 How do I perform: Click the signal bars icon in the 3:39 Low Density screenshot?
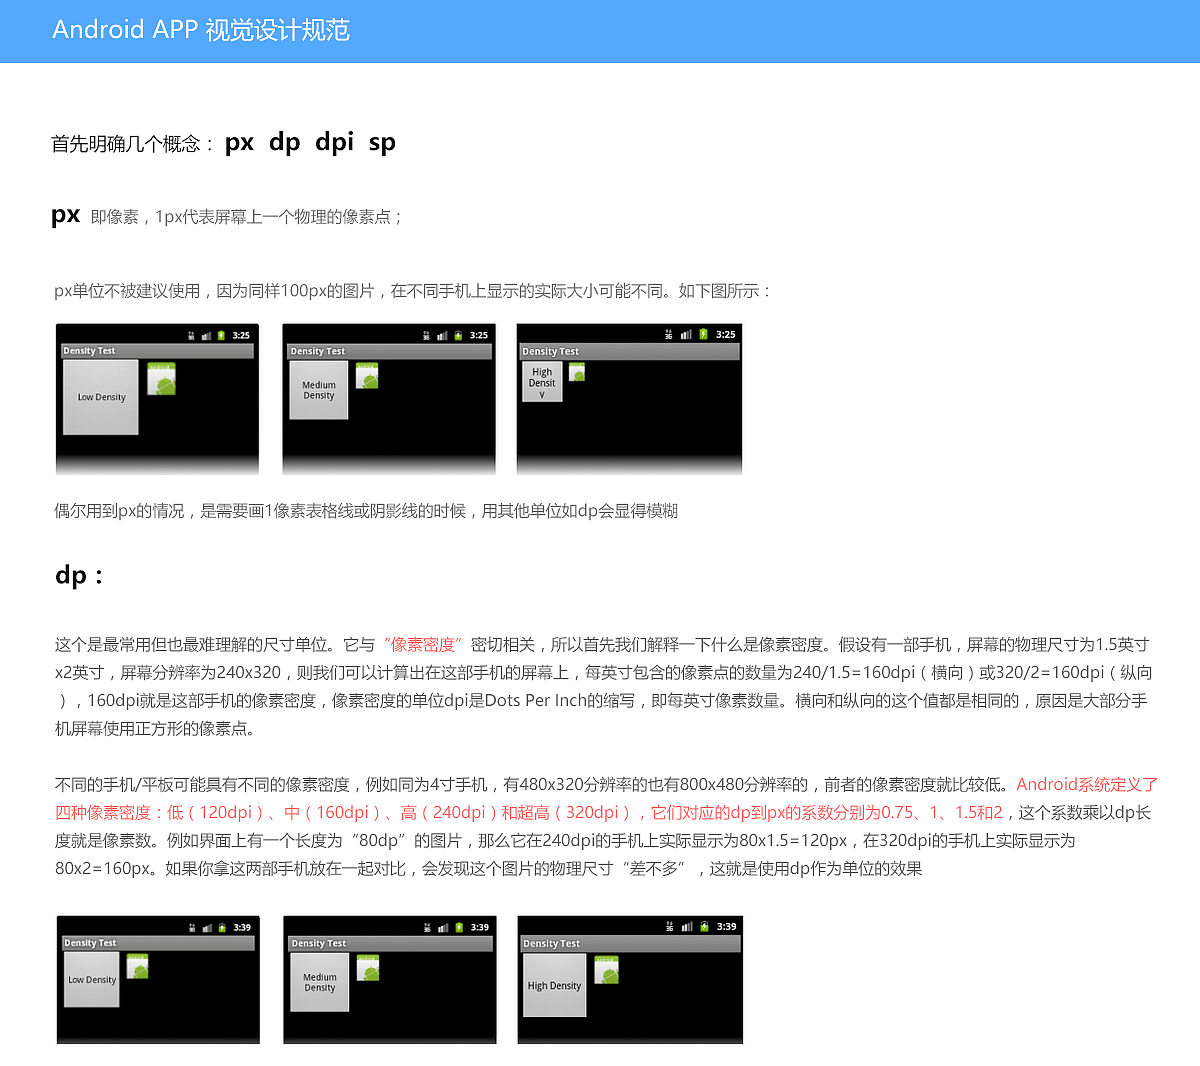(207, 928)
